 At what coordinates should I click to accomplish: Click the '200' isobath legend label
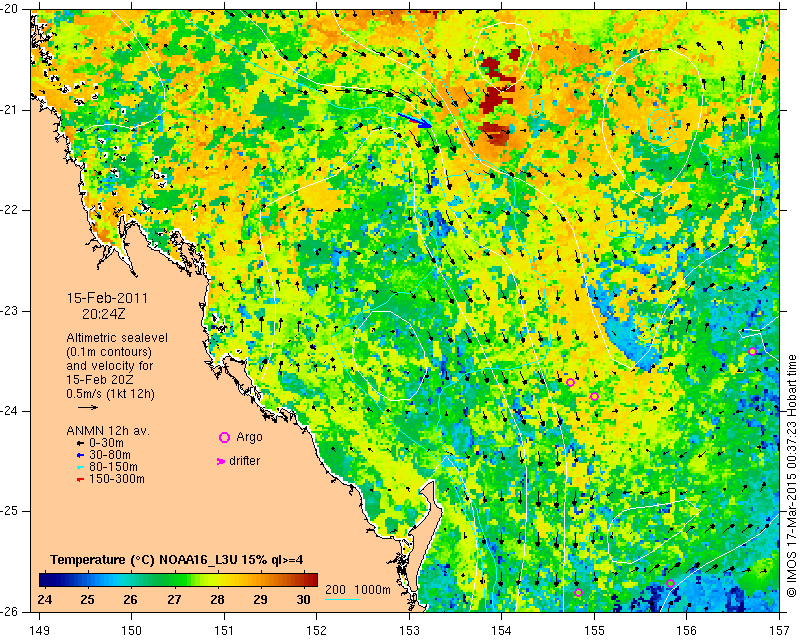pyautogui.click(x=335, y=590)
